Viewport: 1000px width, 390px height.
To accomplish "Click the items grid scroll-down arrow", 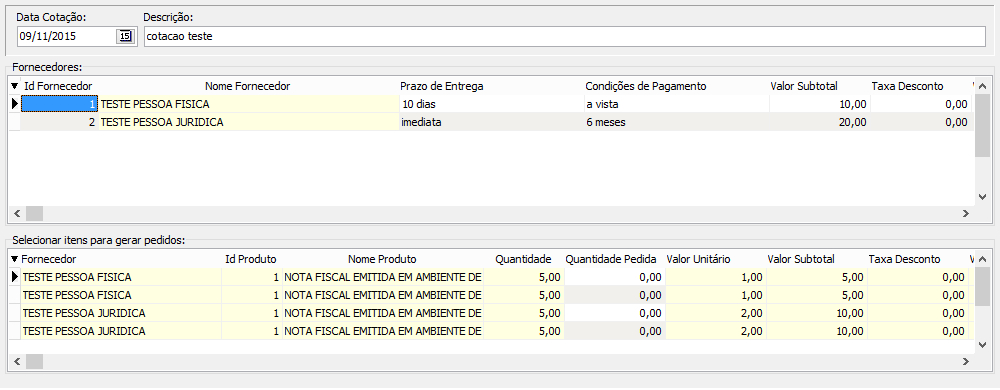I will pos(983,345).
